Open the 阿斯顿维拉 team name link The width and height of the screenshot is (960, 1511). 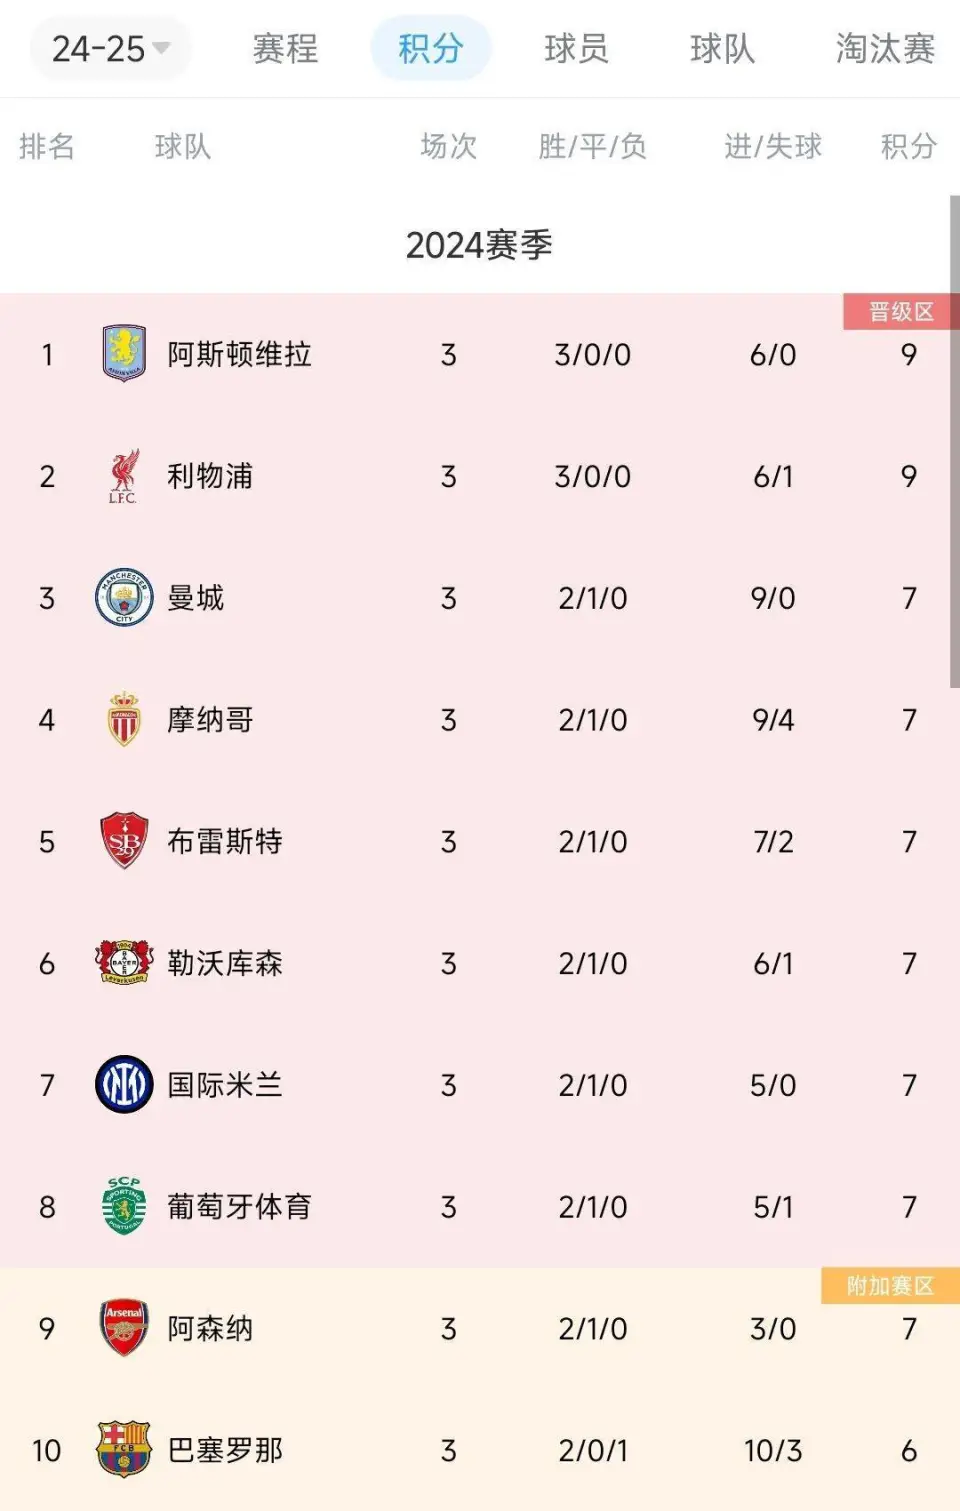239,354
